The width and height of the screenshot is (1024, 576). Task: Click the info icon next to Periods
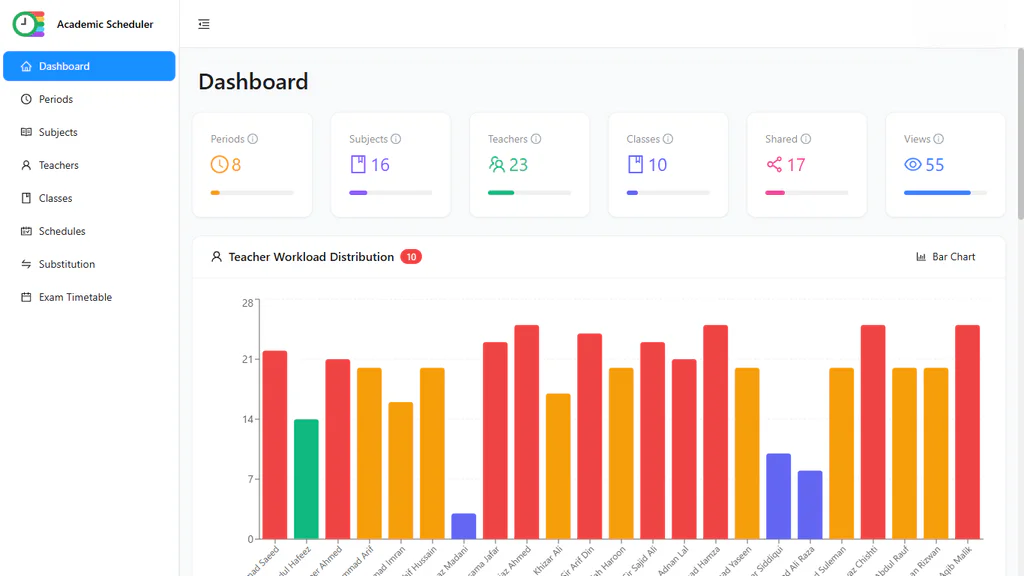(x=253, y=139)
